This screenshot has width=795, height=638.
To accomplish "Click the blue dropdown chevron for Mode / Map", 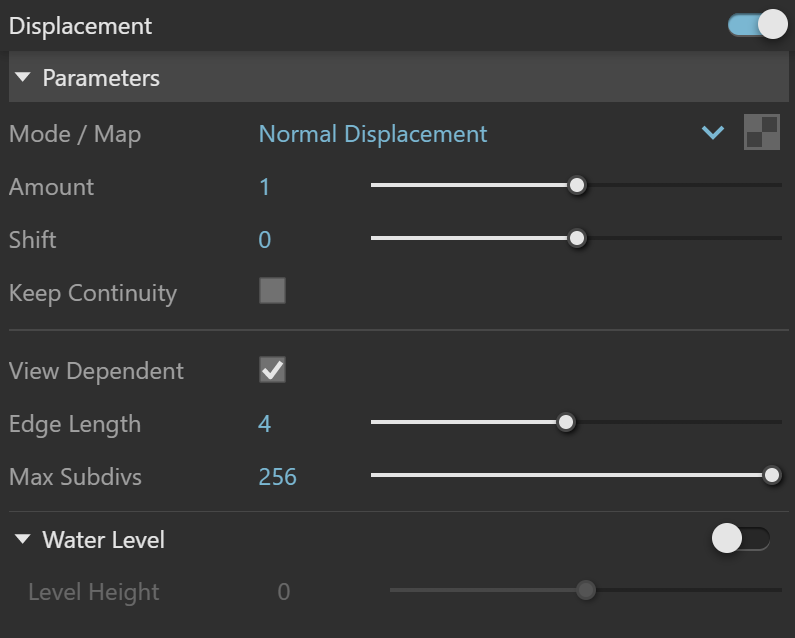I will (x=713, y=133).
